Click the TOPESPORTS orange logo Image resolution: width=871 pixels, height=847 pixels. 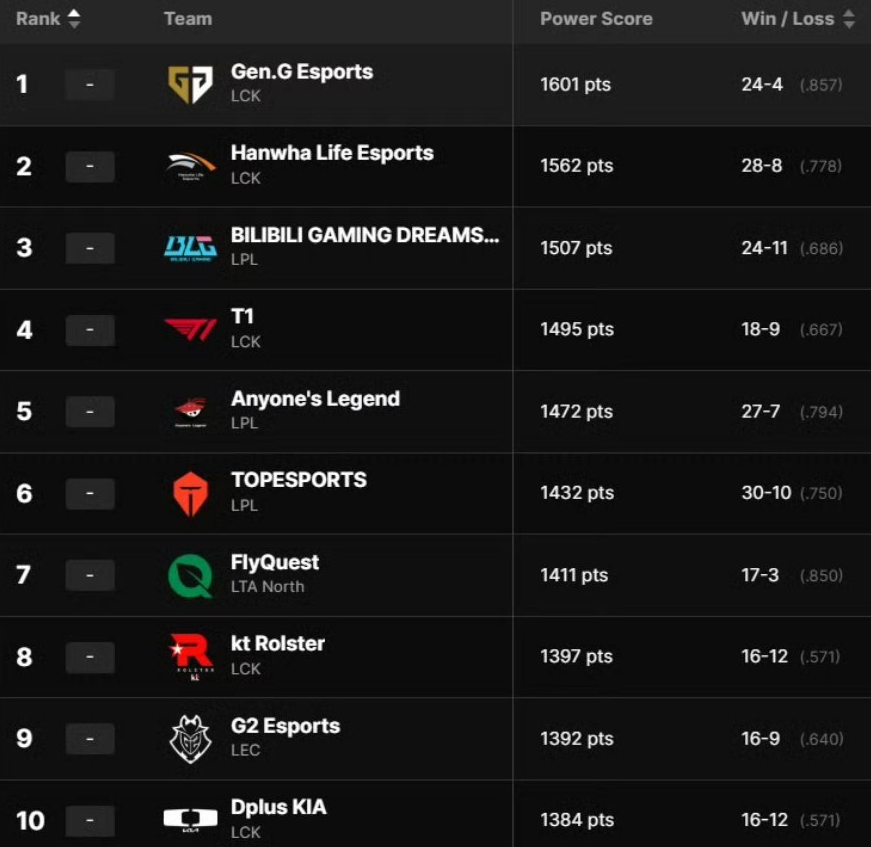pyautogui.click(x=190, y=493)
